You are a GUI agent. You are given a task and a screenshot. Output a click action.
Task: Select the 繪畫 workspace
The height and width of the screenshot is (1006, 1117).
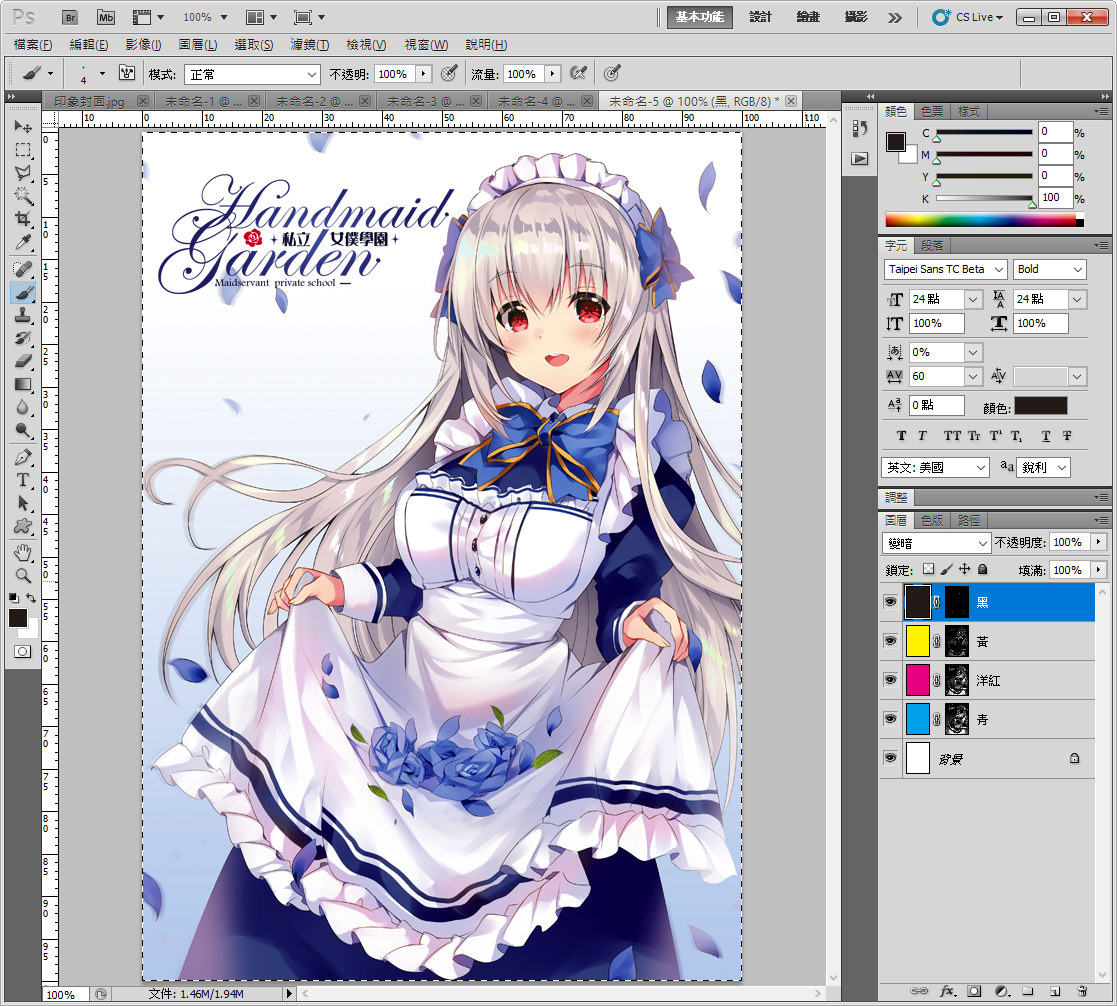(809, 17)
